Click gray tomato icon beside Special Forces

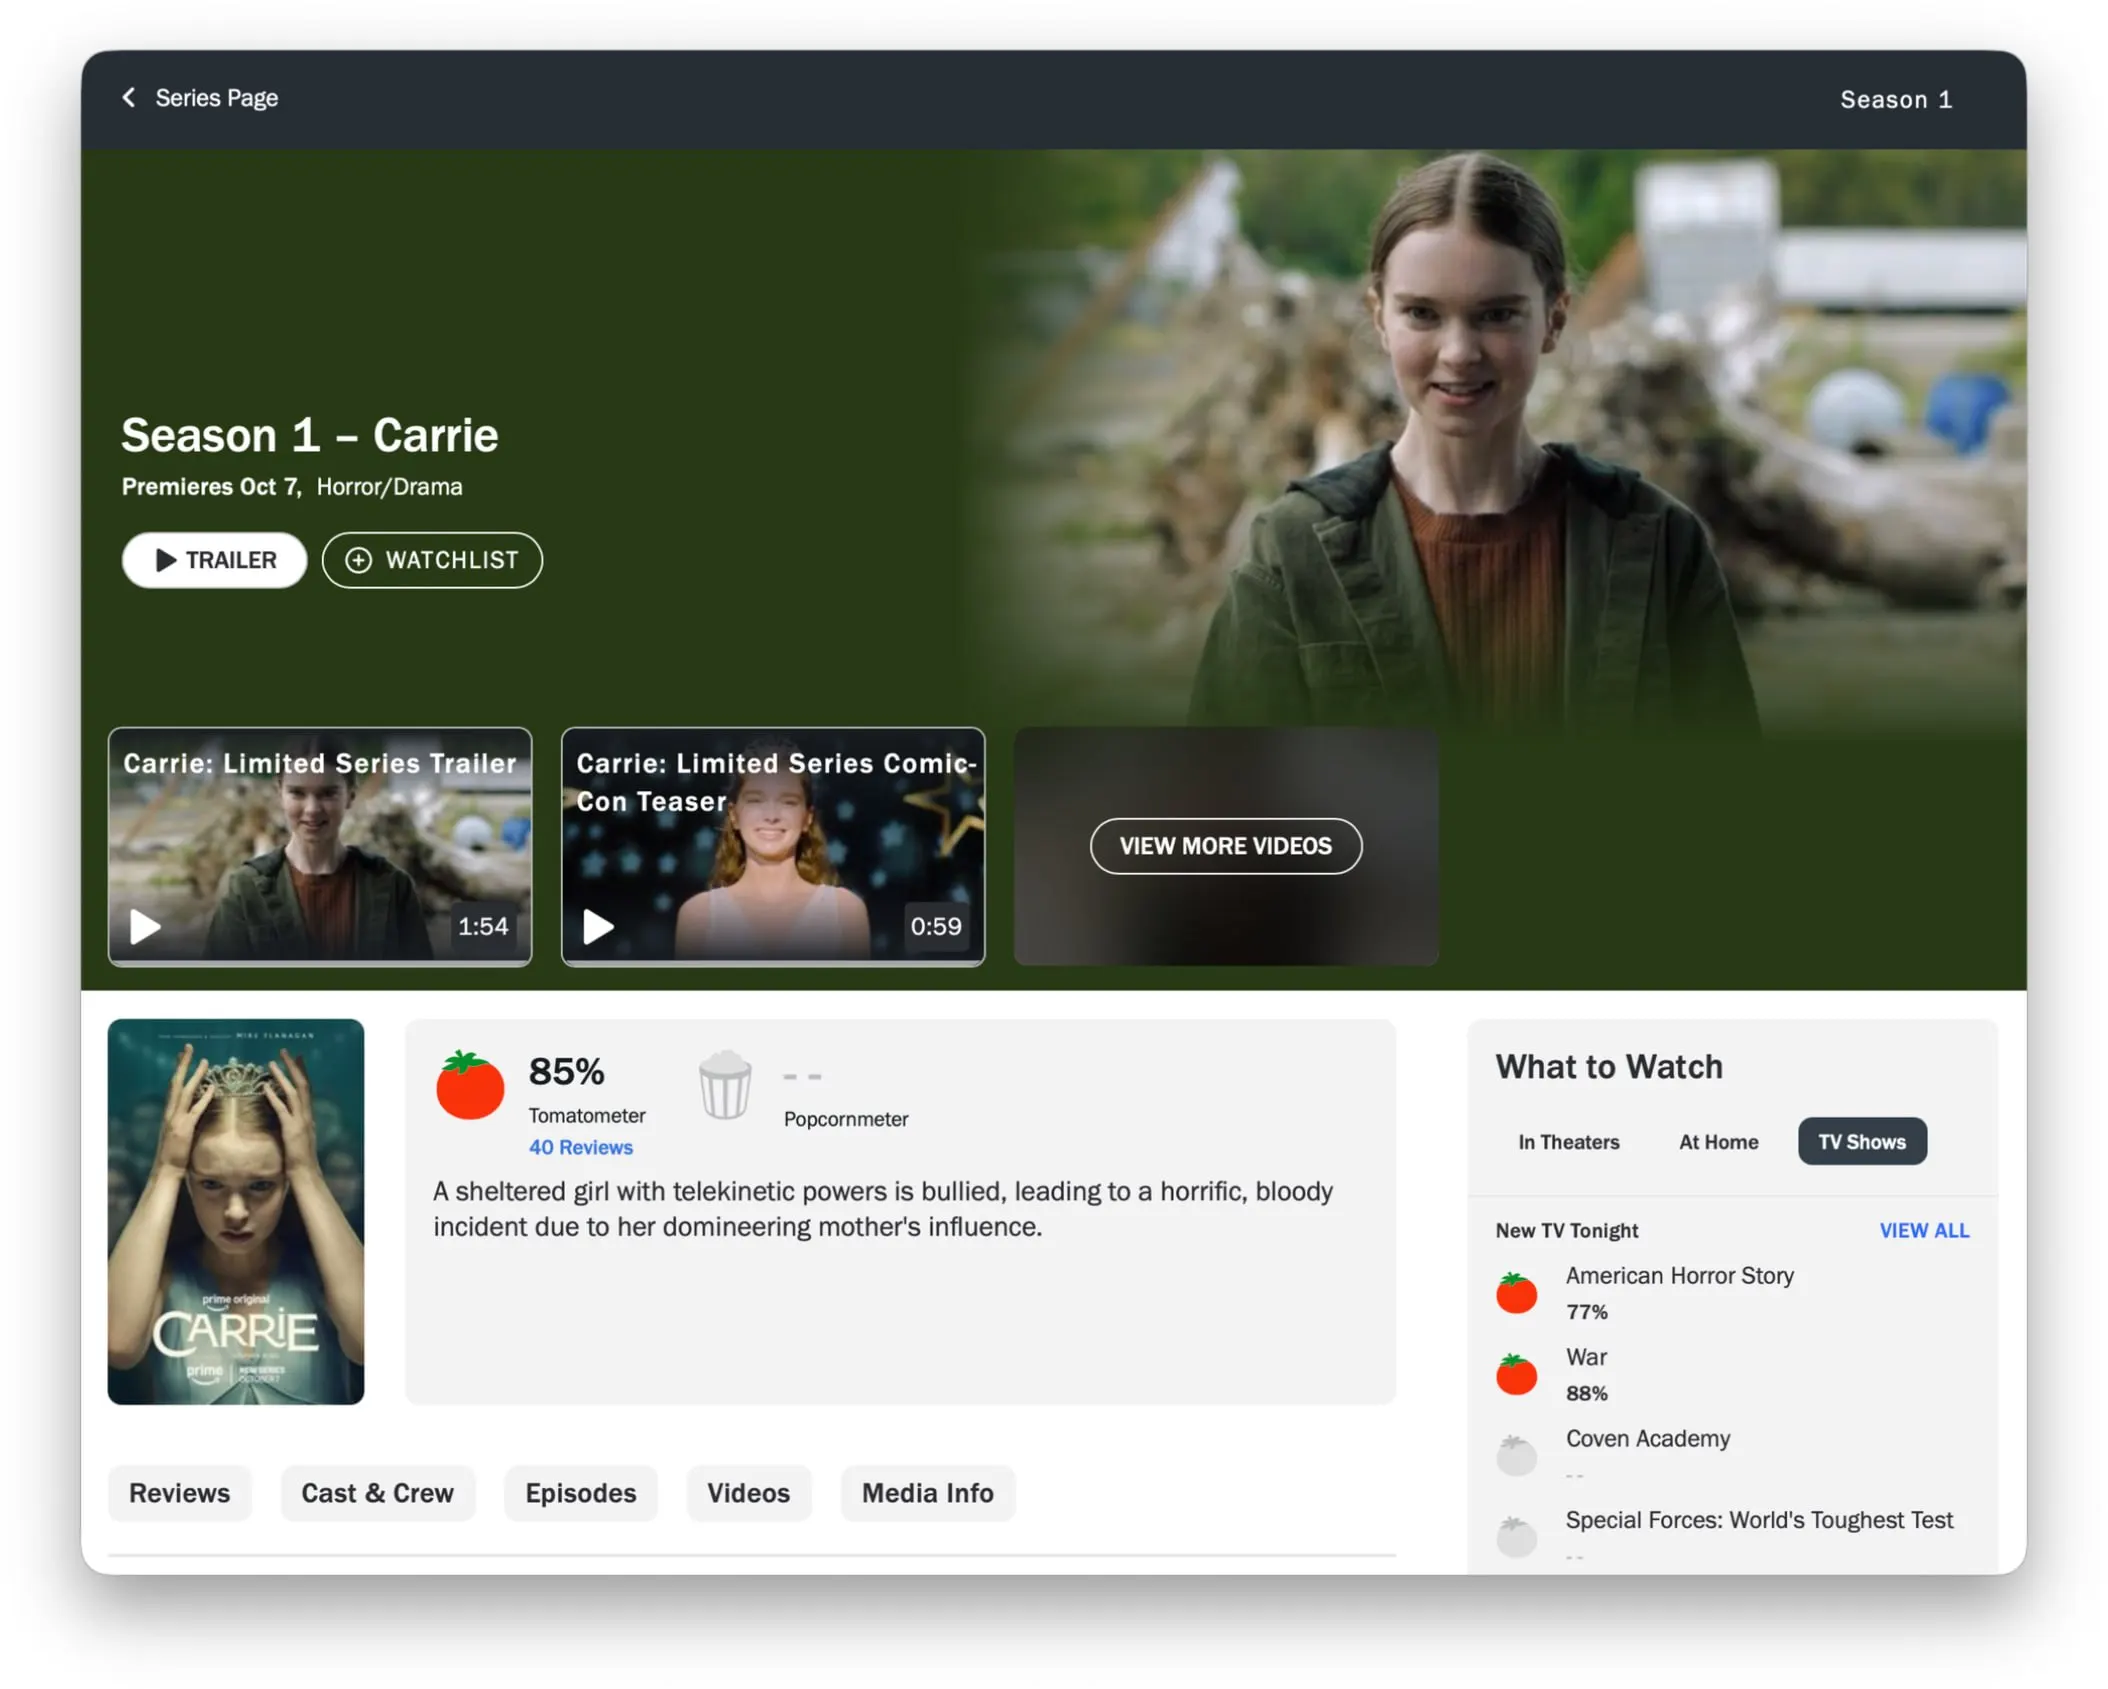1516,1536
